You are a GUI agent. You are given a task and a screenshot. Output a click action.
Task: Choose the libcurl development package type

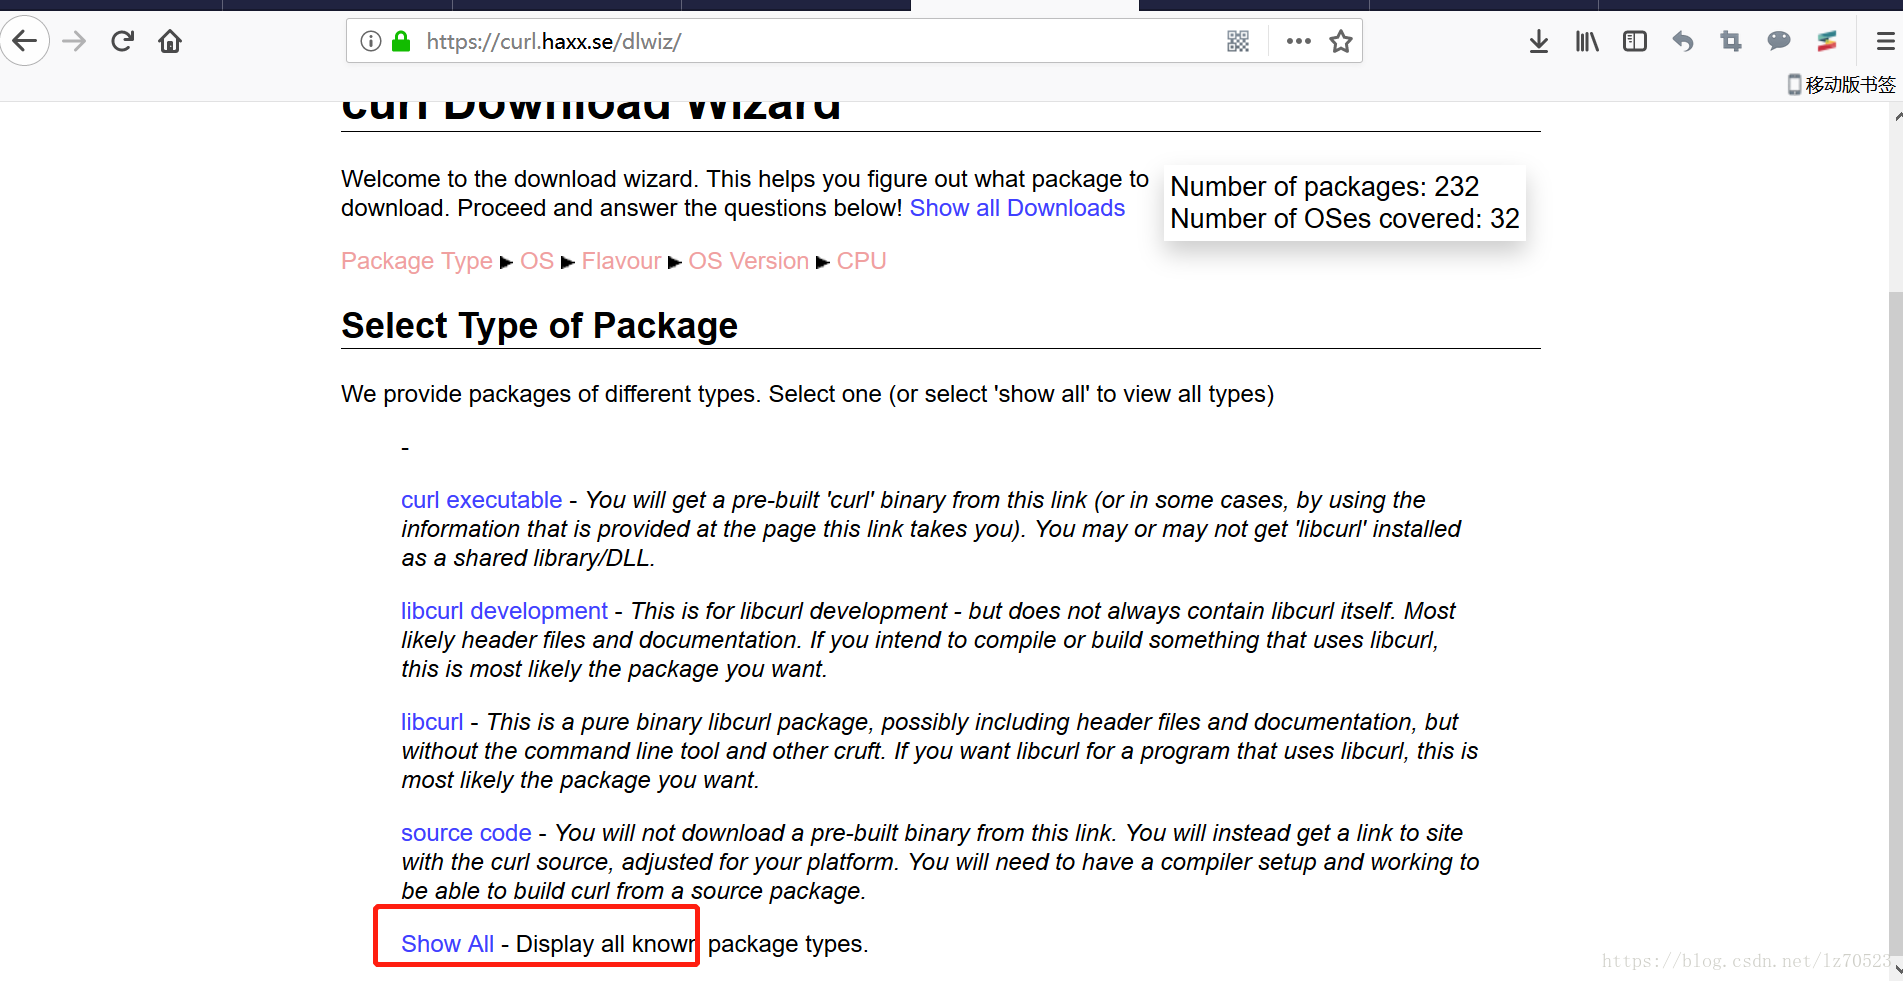505,611
